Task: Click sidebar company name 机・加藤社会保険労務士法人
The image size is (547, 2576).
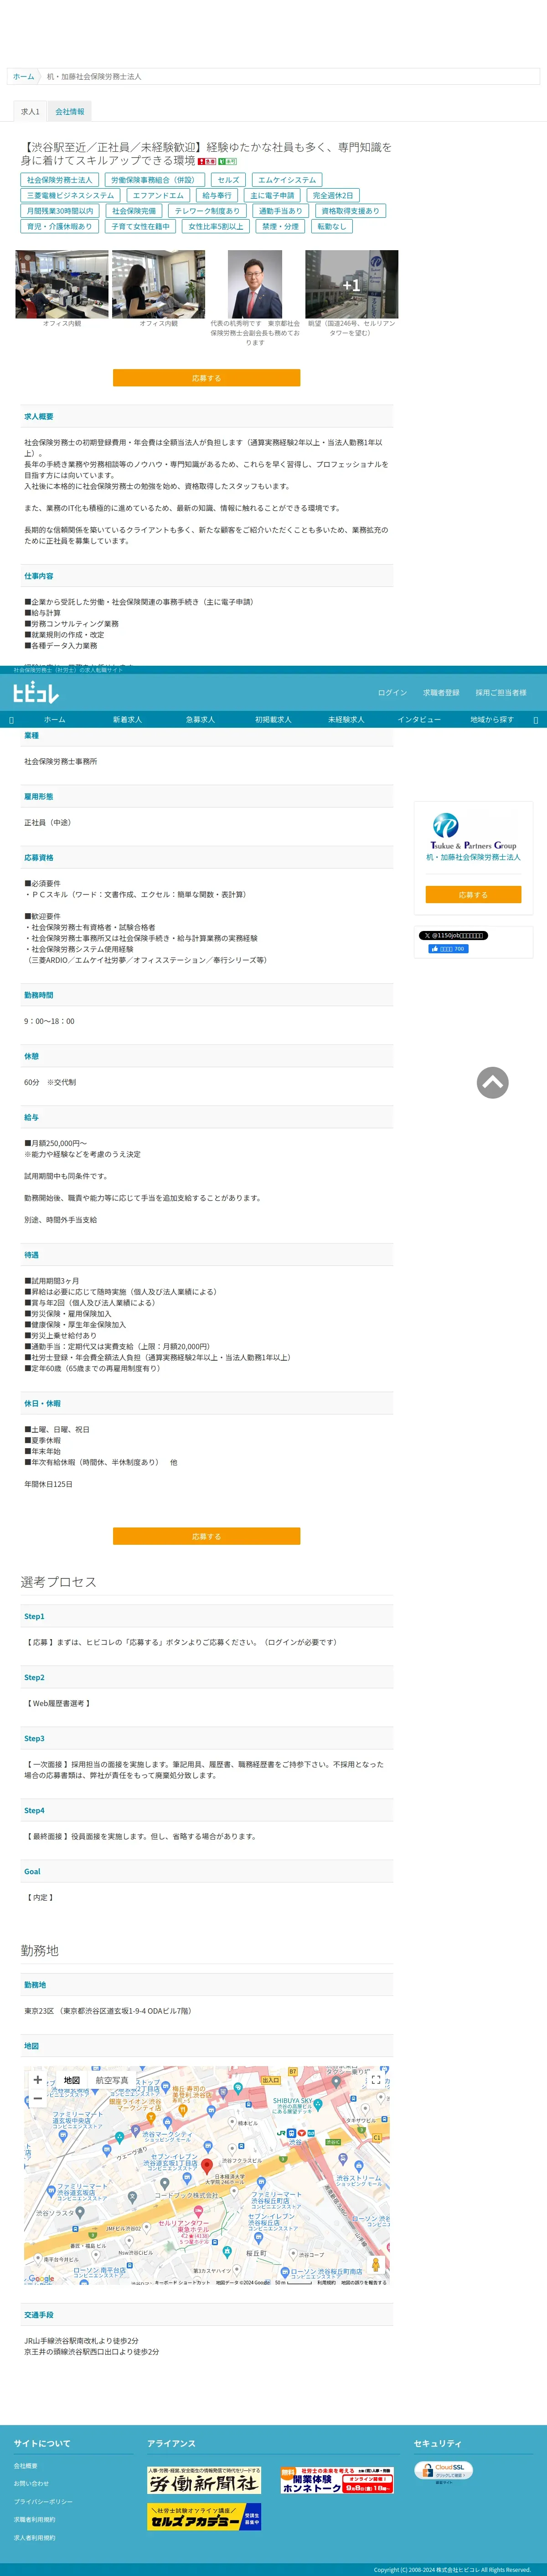Action: pyautogui.click(x=473, y=857)
